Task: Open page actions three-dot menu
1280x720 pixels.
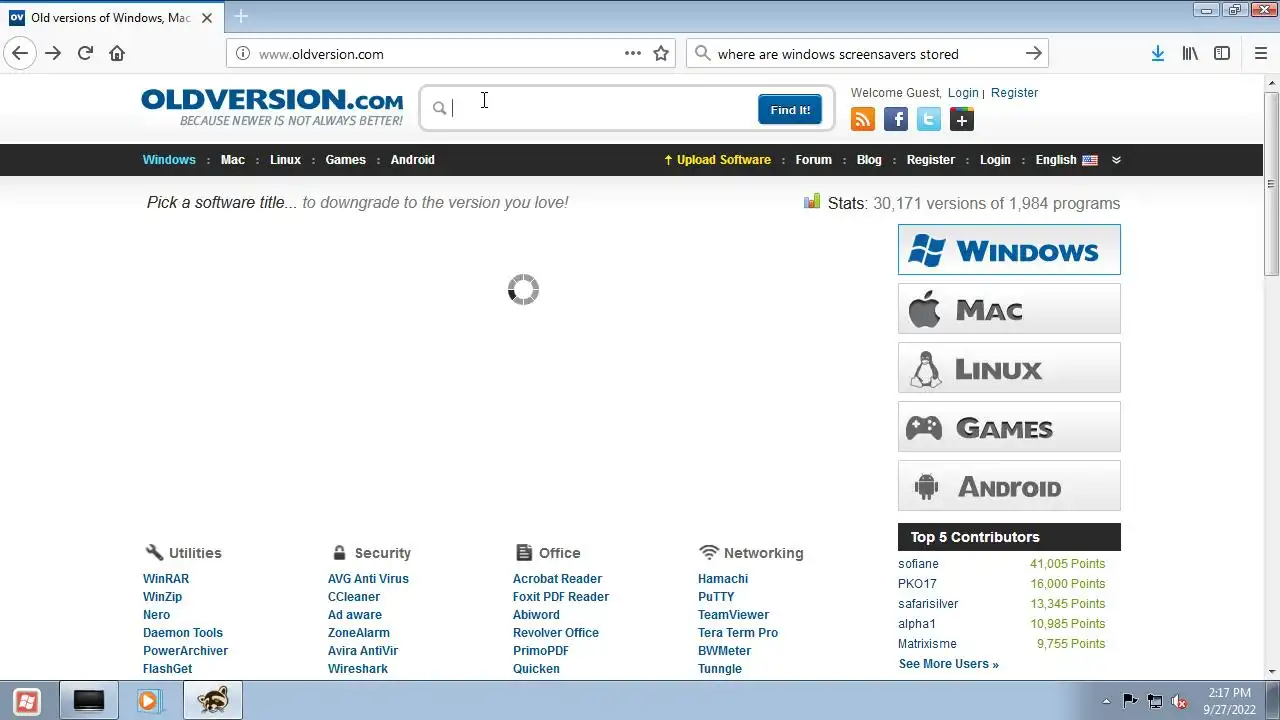Action: point(633,54)
